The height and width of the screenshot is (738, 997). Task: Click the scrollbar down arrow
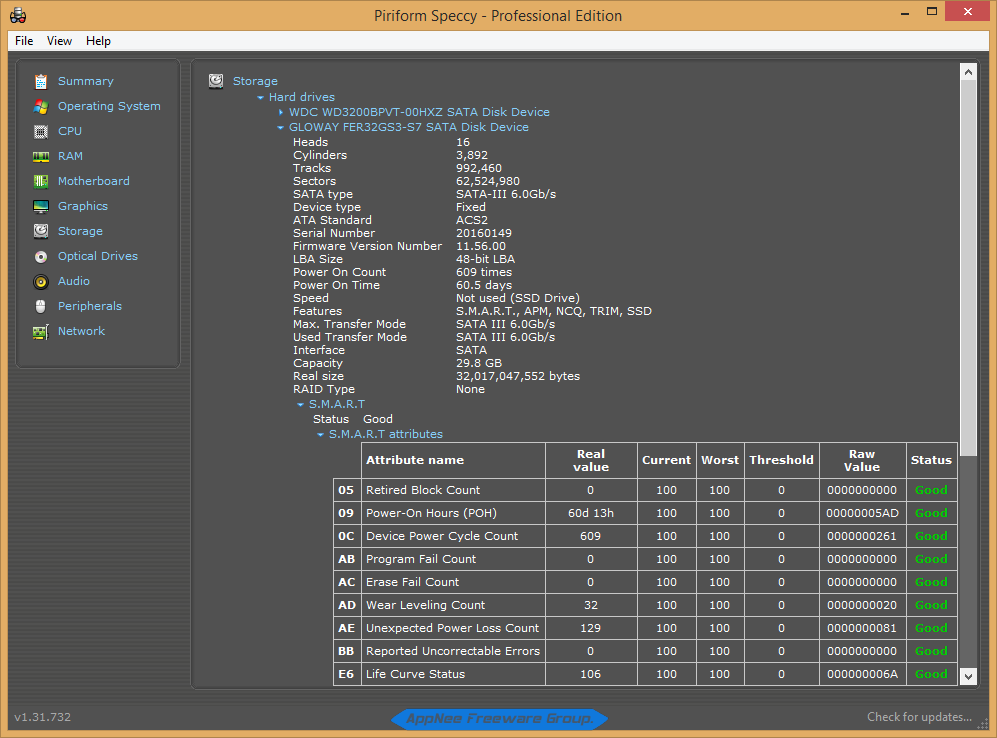[968, 676]
